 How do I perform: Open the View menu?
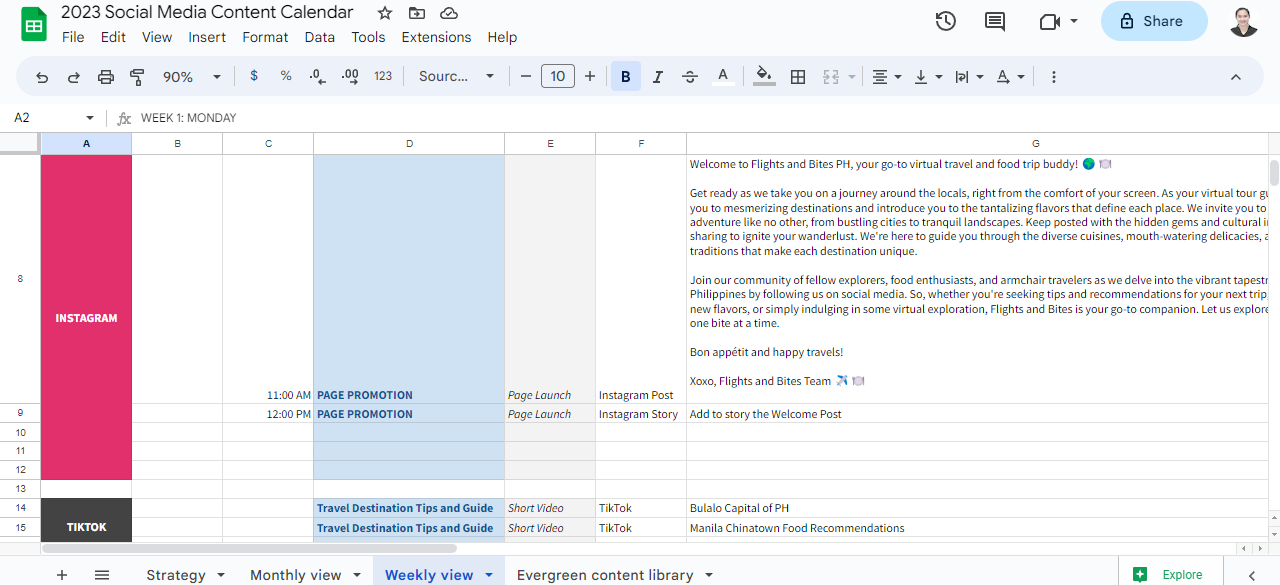(x=157, y=37)
